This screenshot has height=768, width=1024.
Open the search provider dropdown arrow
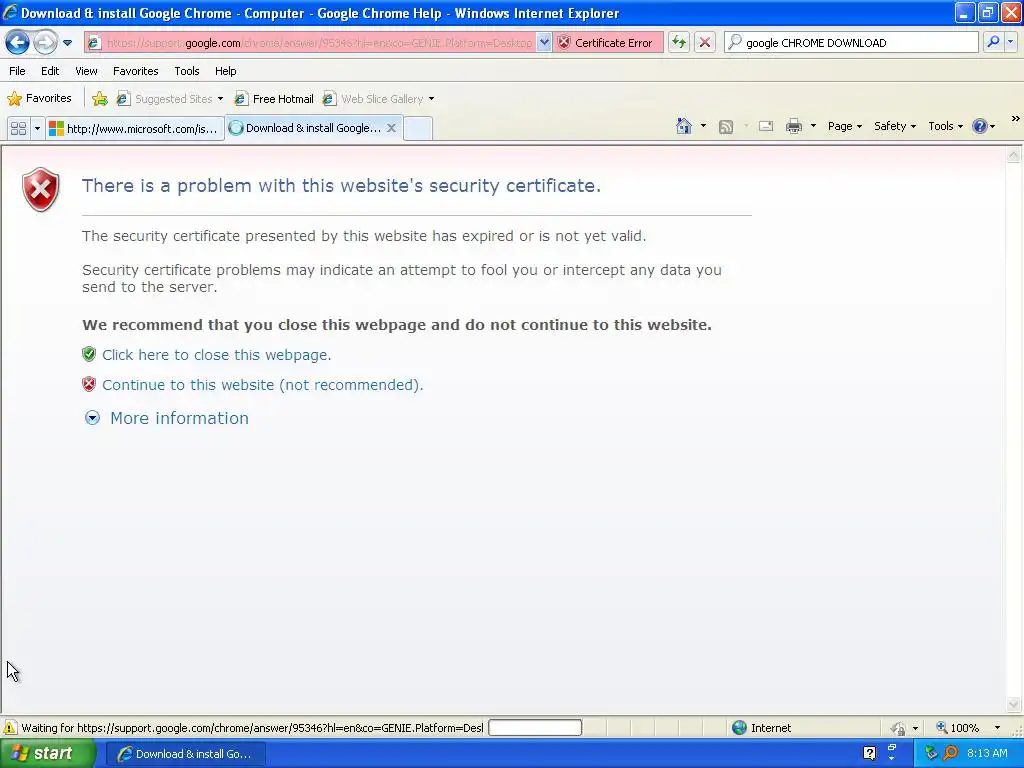pos(1010,43)
